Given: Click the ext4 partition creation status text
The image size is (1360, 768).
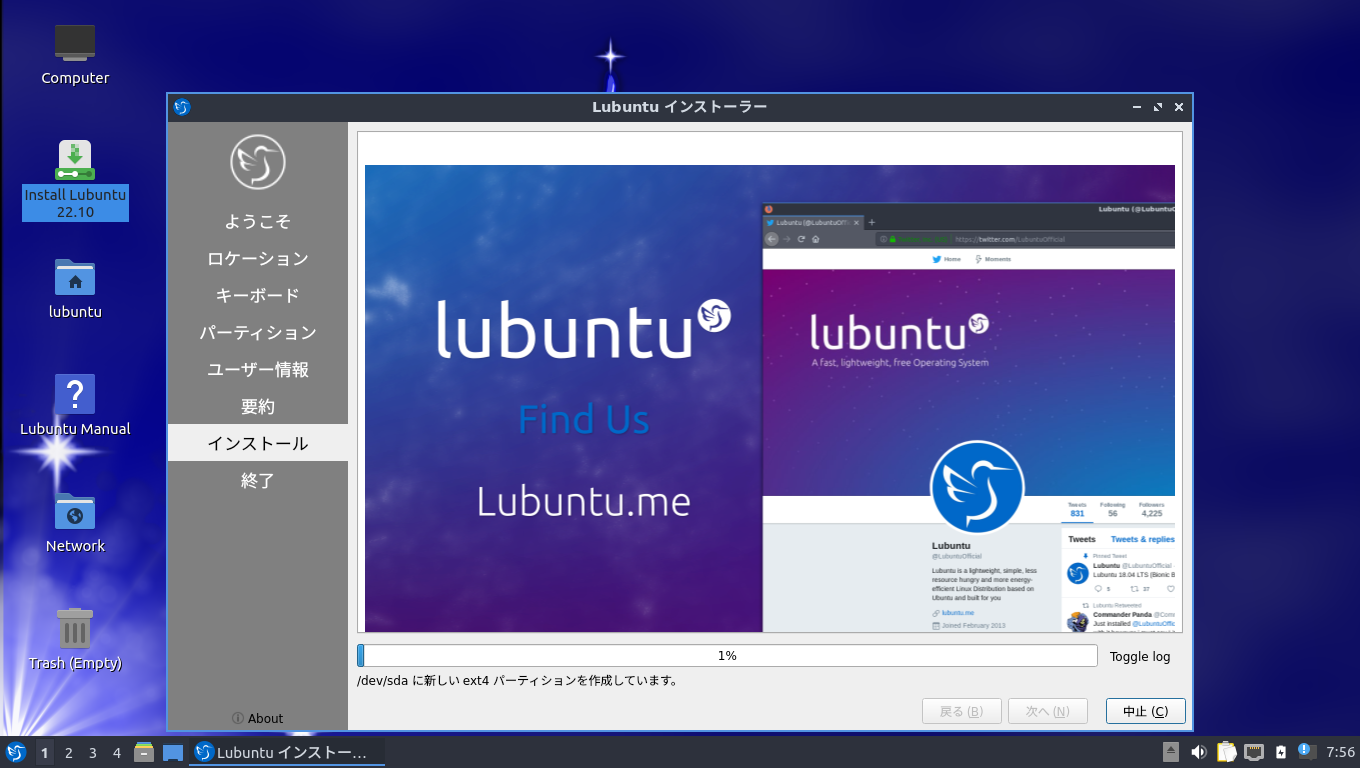Looking at the screenshot, I should coord(517,681).
